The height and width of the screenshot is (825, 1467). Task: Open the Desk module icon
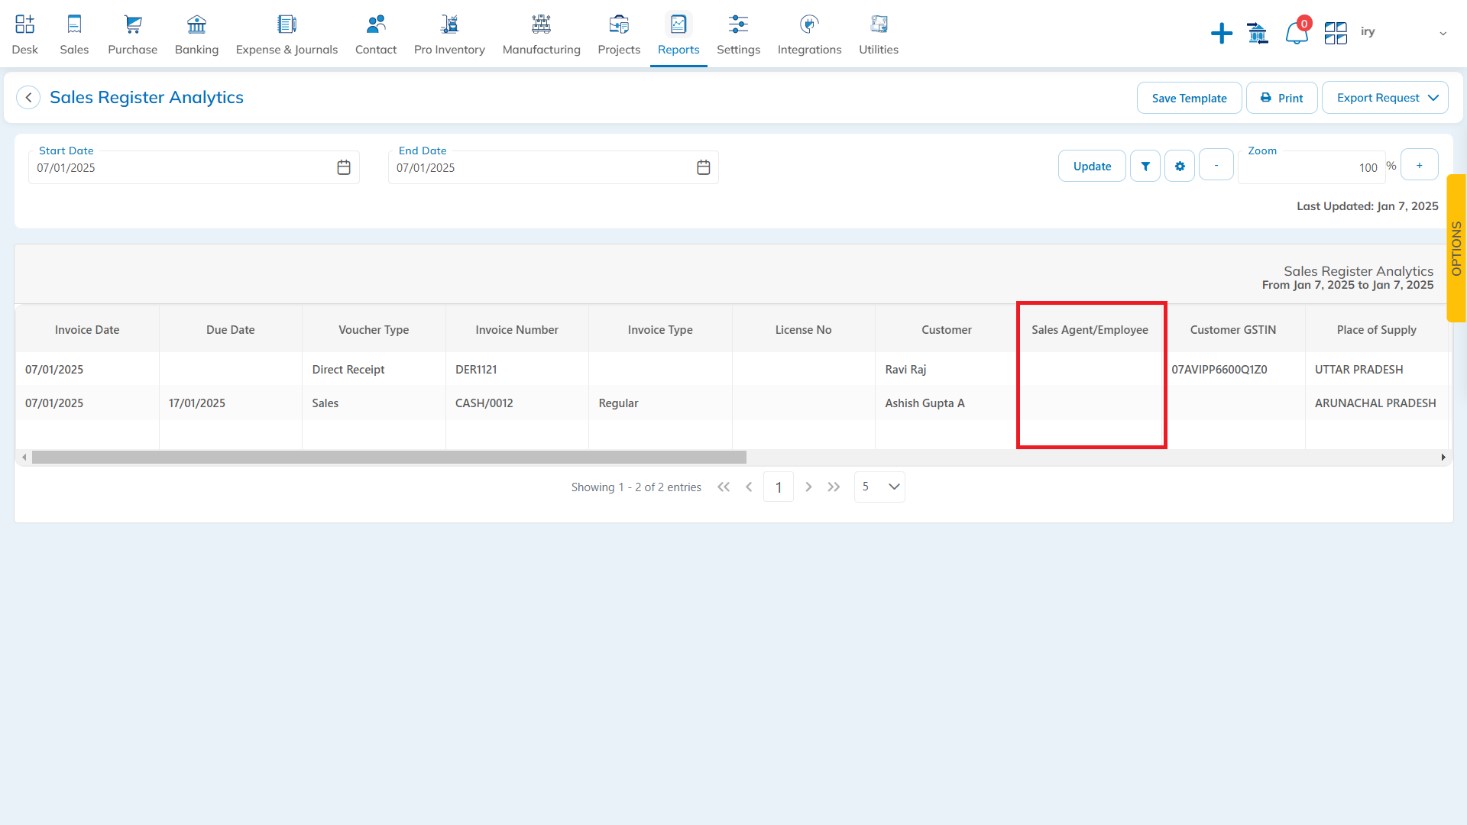click(25, 34)
